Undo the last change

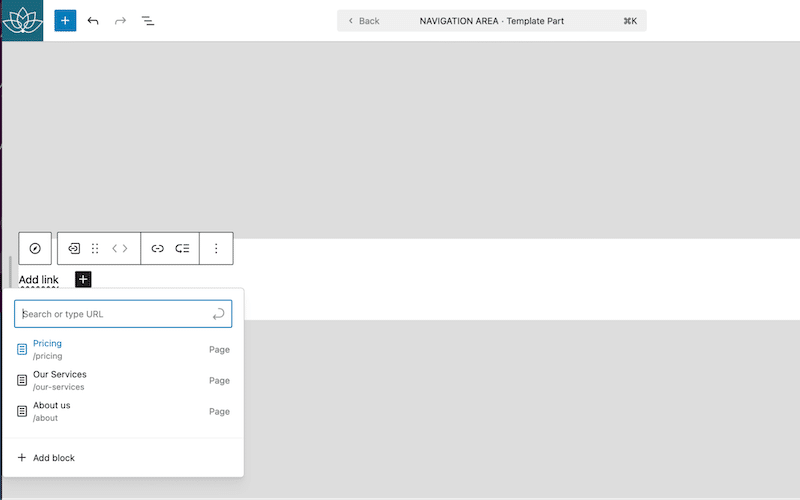(x=93, y=20)
